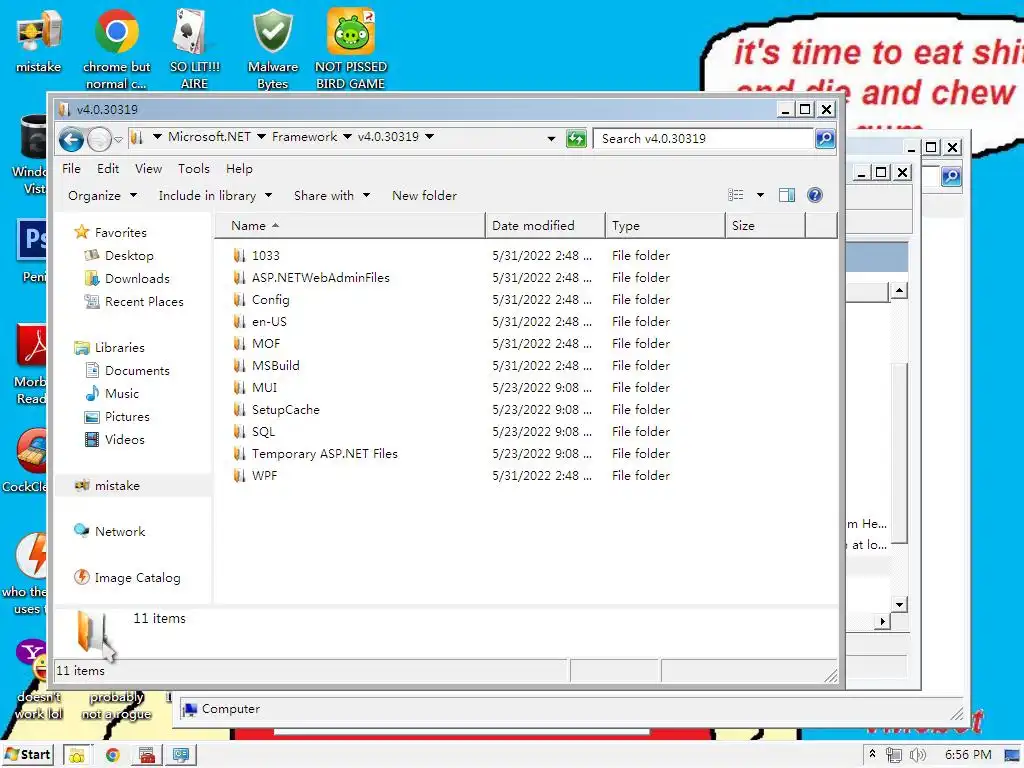
Task: Open the Tools menu
Action: pos(193,168)
